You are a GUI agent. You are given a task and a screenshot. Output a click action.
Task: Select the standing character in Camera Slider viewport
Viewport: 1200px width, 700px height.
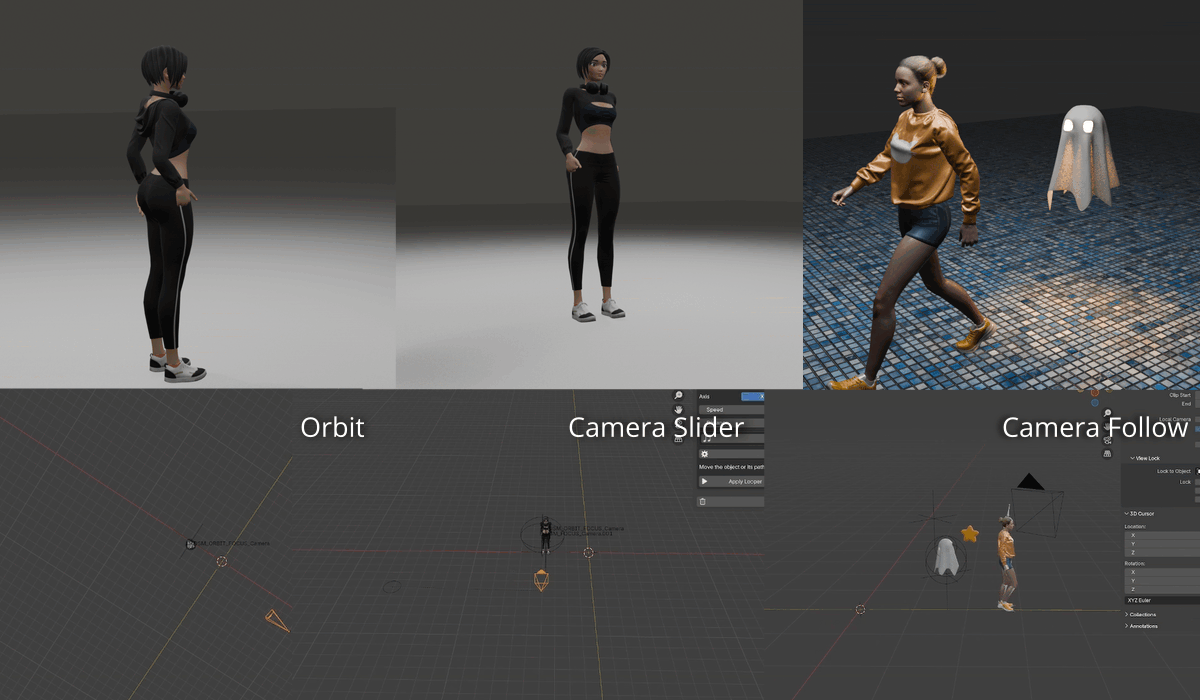(x=545, y=534)
